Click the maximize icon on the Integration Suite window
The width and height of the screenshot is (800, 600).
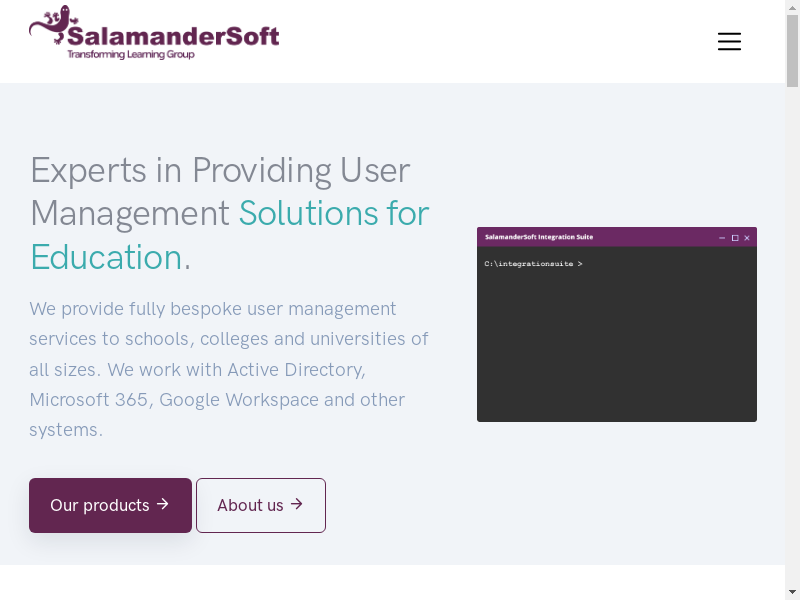click(x=735, y=238)
